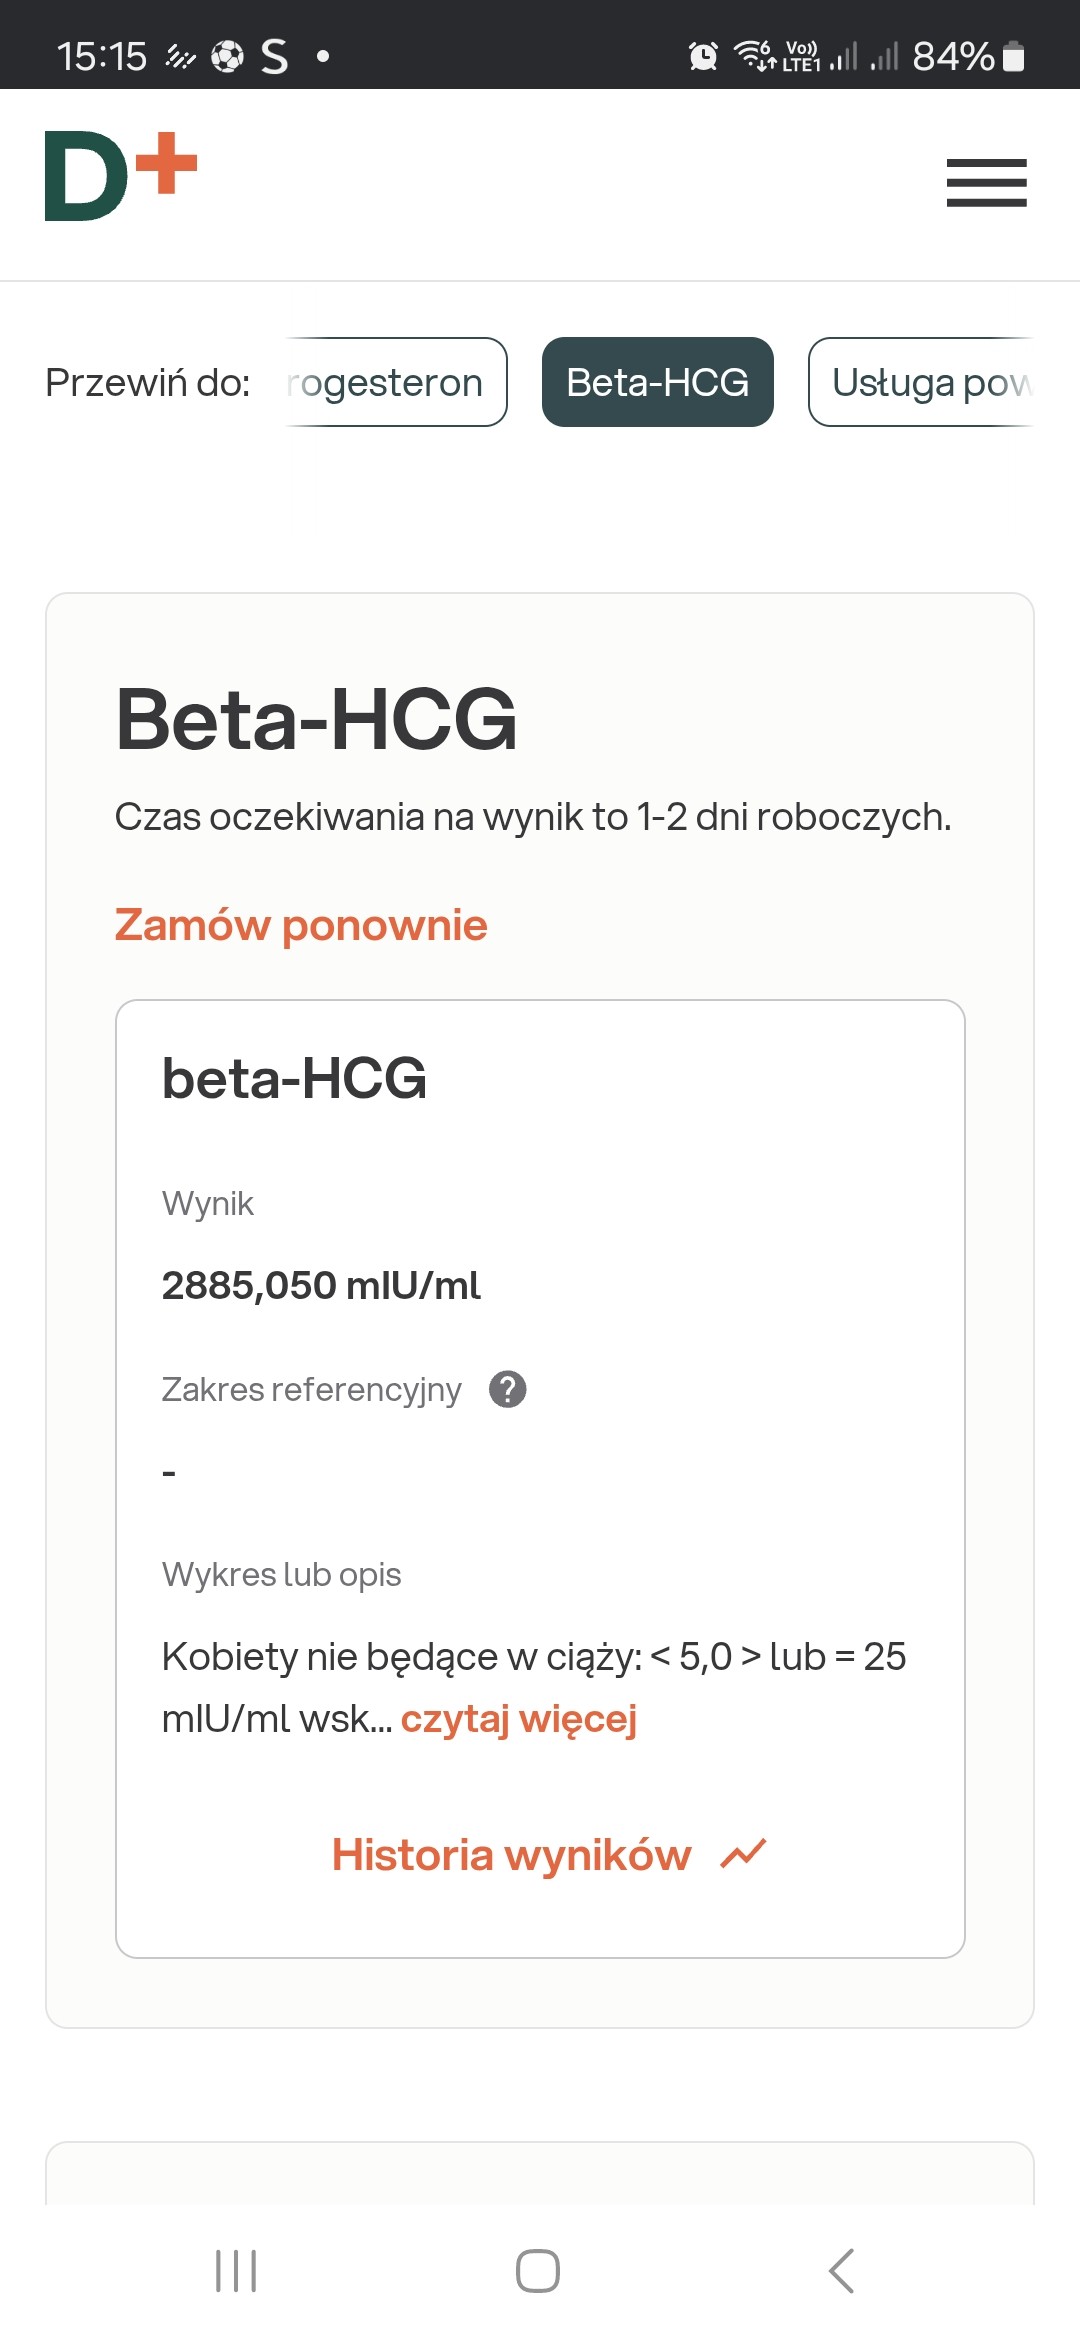Open the hamburger menu
The height and width of the screenshot is (2340, 1080).
pos(986,183)
